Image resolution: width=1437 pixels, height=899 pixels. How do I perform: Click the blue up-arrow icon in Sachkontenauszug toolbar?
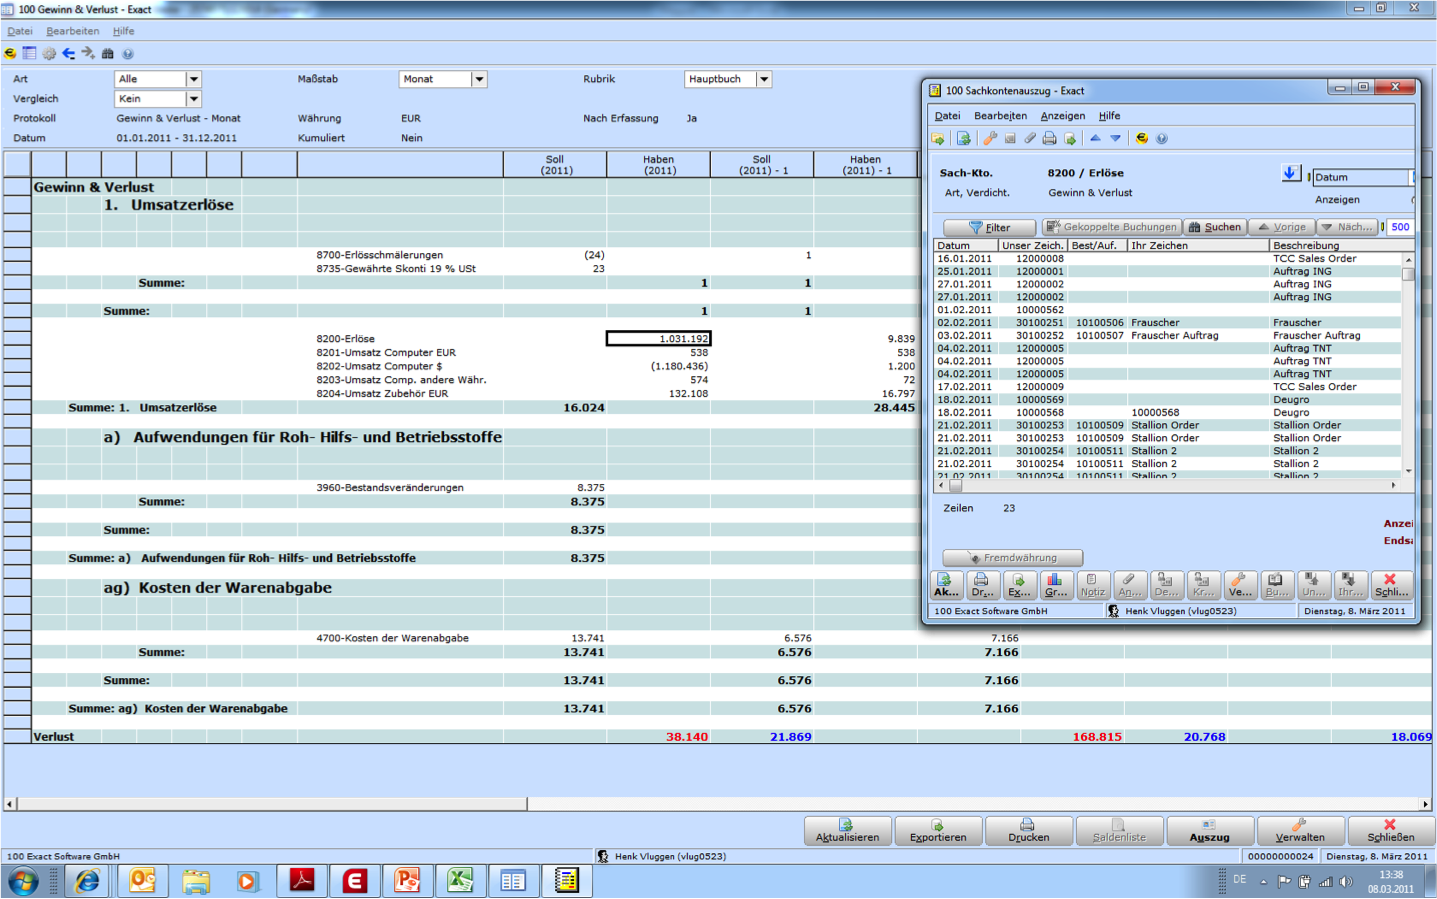pos(1095,139)
